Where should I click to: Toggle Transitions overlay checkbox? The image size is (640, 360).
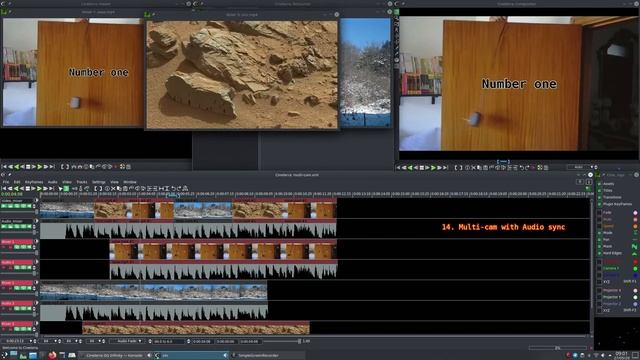[x=600, y=197]
